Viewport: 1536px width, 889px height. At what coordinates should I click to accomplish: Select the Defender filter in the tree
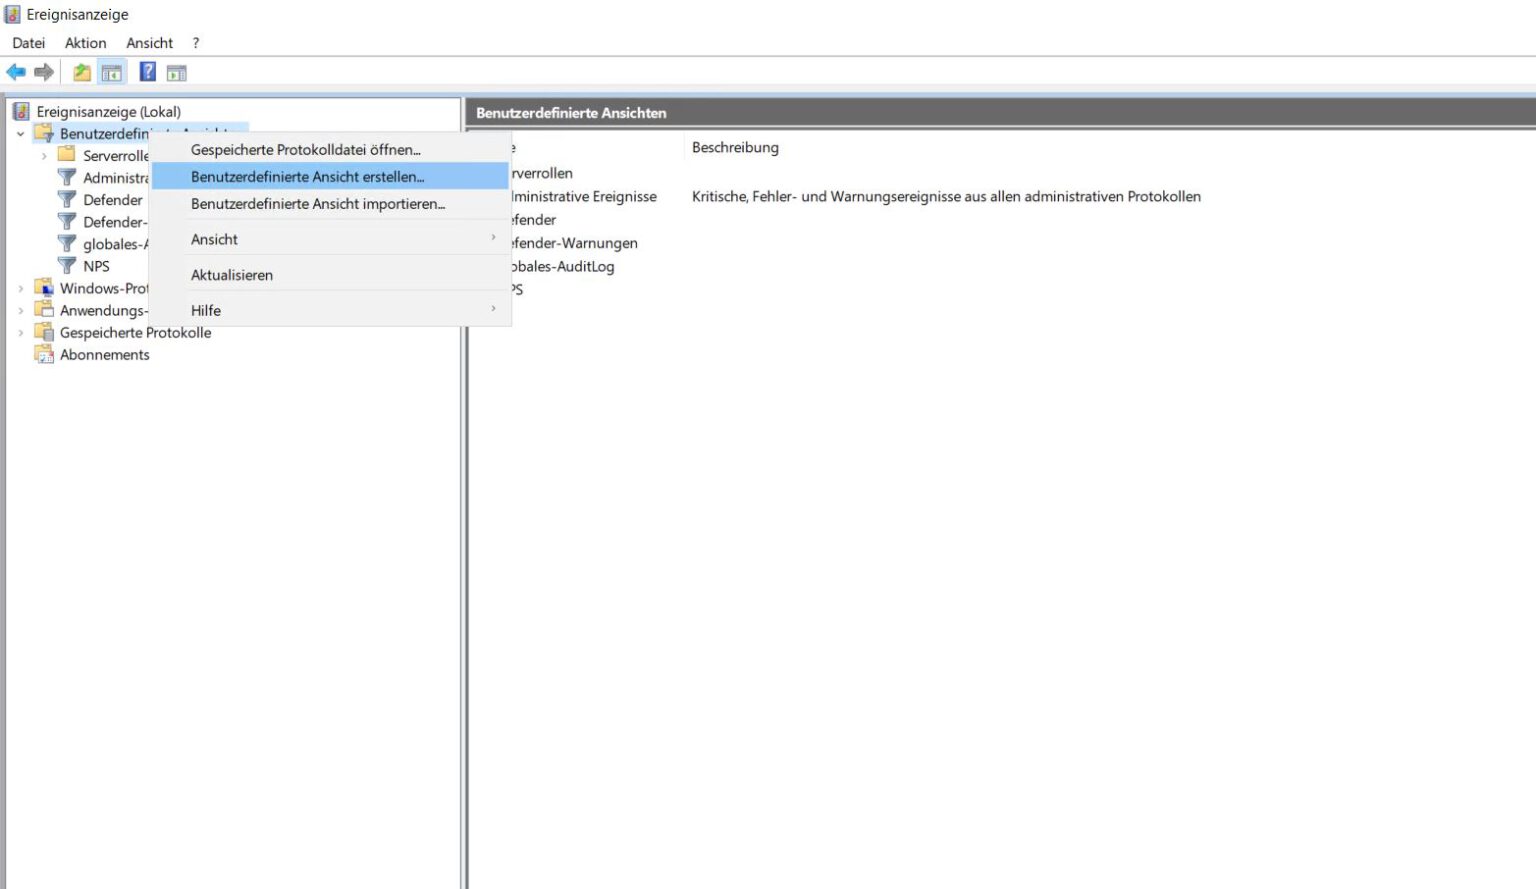[112, 199]
